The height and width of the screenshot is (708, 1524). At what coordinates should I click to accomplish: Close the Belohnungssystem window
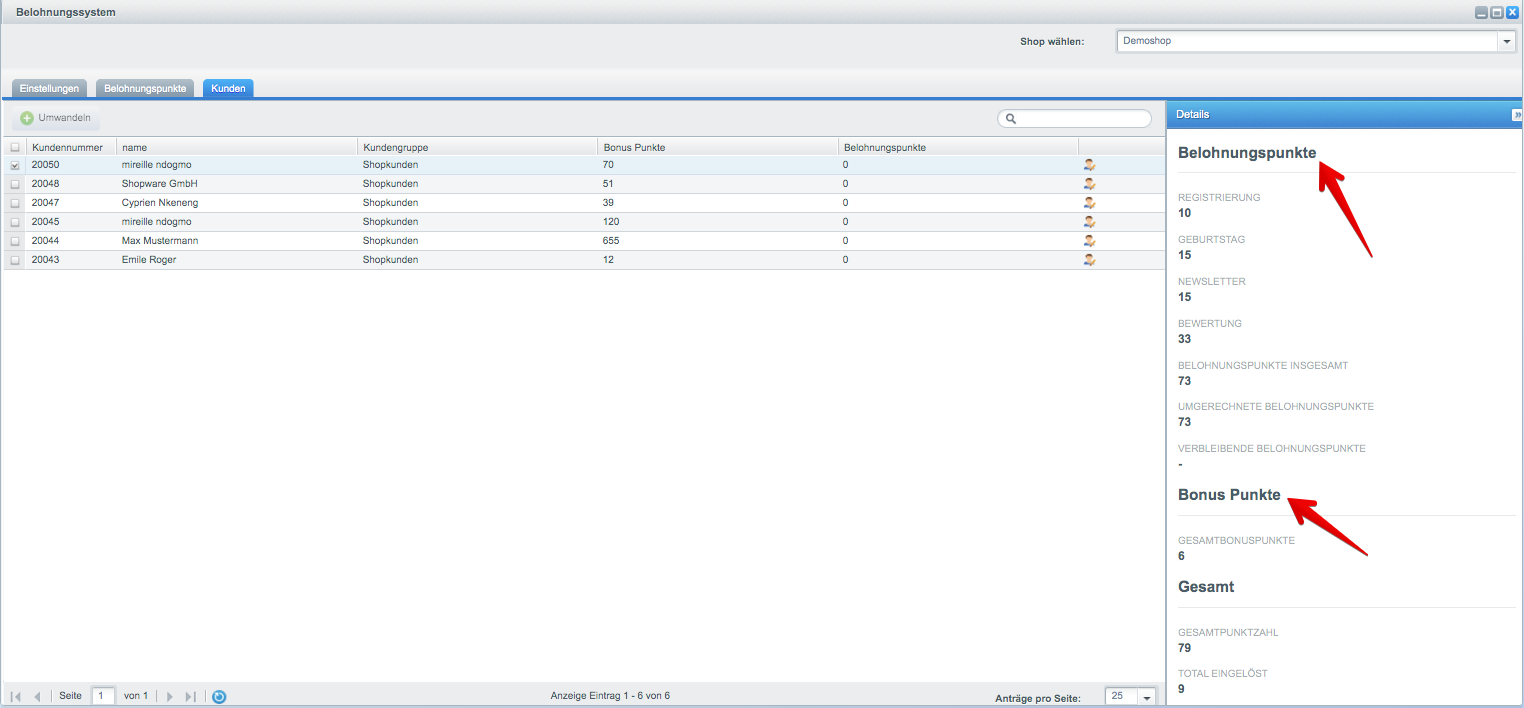click(1513, 12)
